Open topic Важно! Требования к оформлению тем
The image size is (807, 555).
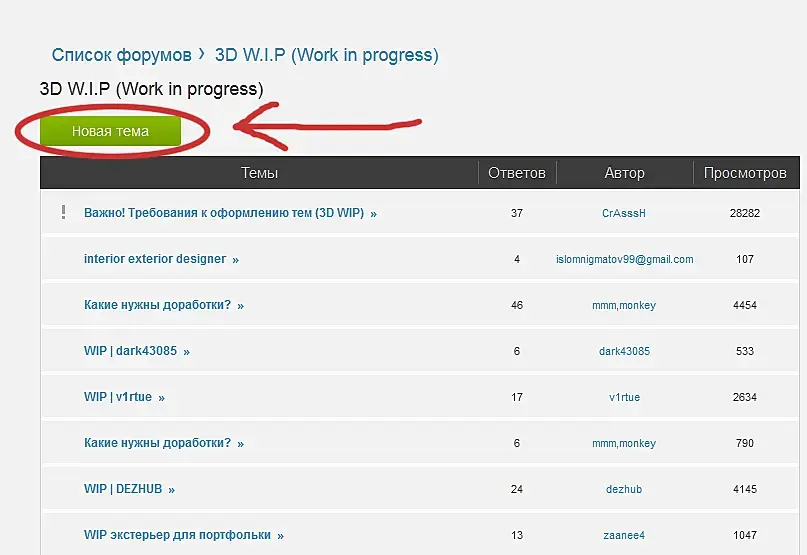tap(224, 213)
